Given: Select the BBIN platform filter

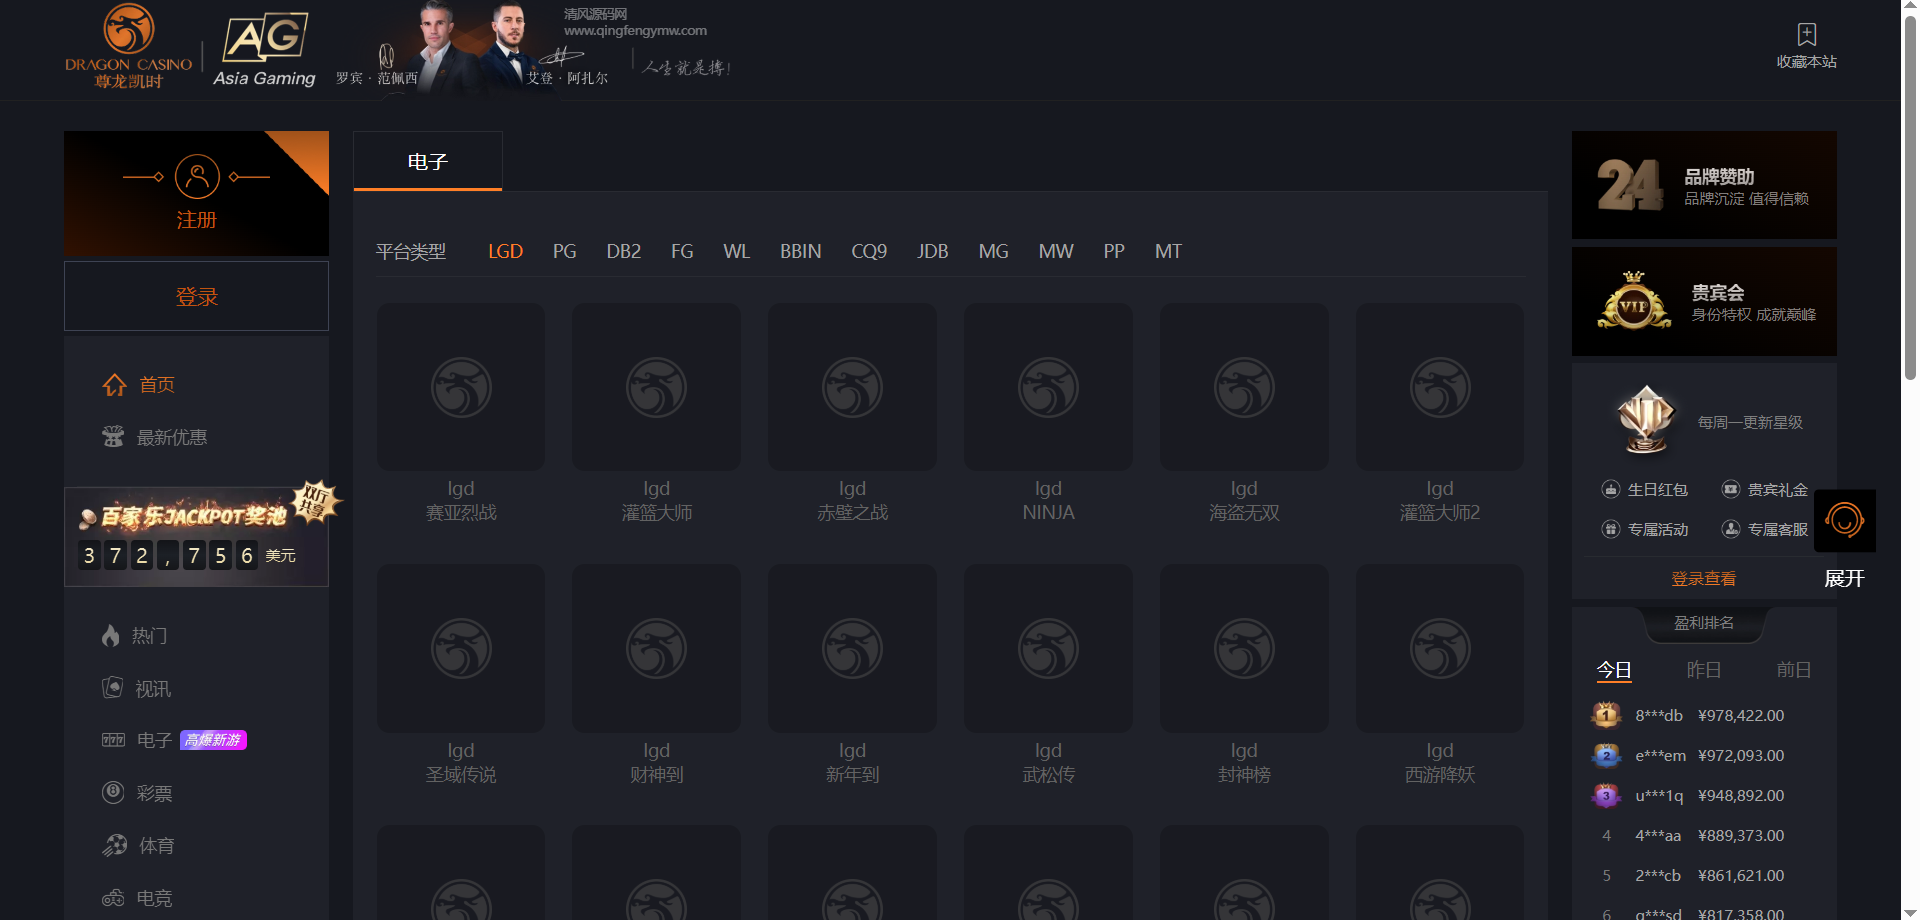Looking at the screenshot, I should (x=800, y=252).
